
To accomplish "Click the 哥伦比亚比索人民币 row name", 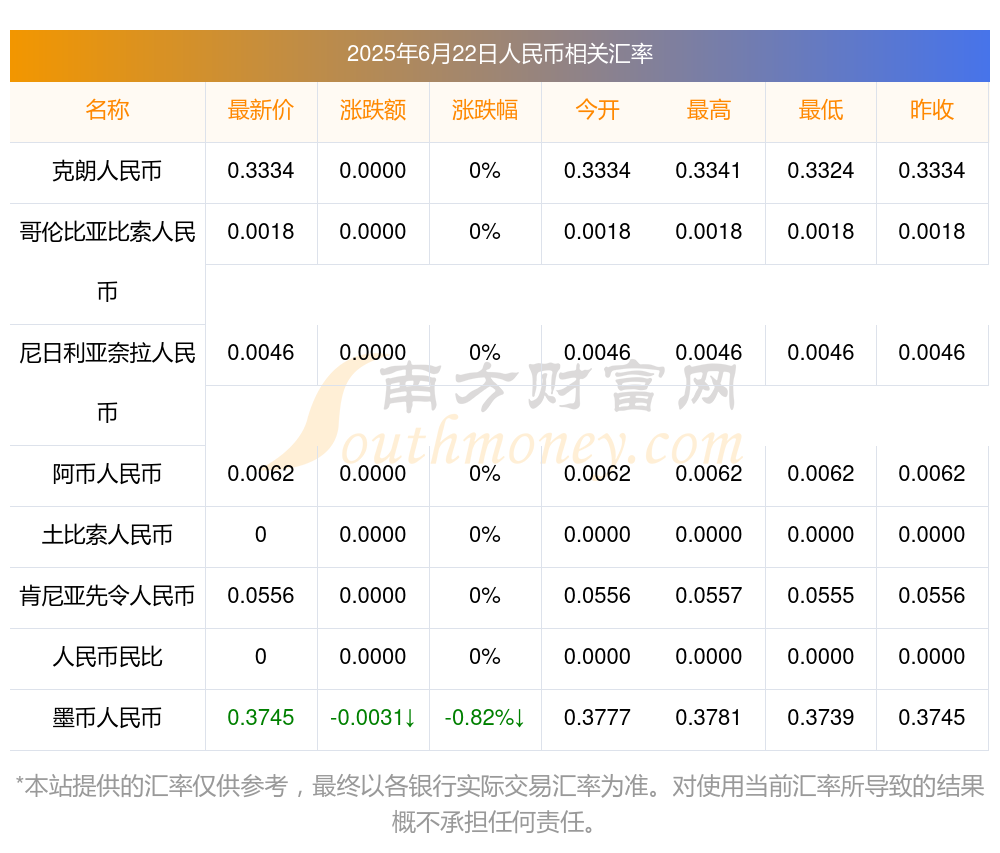I will coord(107,261).
